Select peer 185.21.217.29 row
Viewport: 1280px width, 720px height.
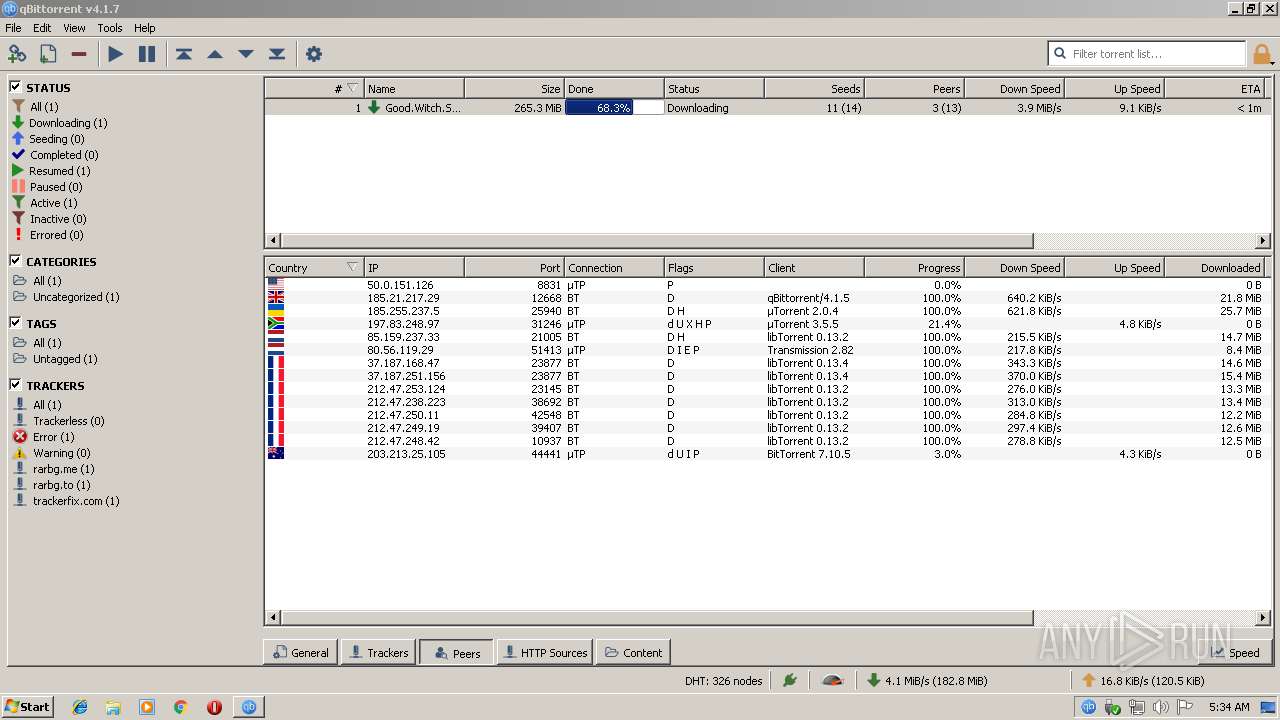[x=764, y=298]
